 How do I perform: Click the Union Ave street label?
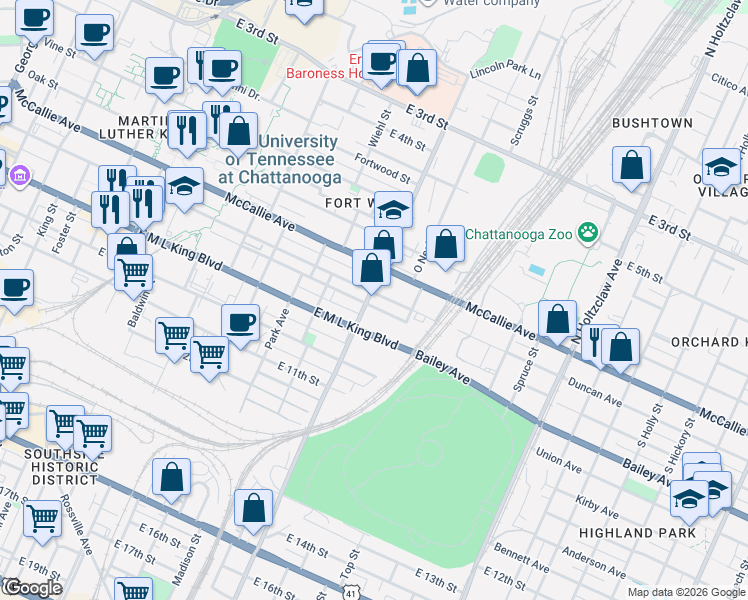point(559,460)
